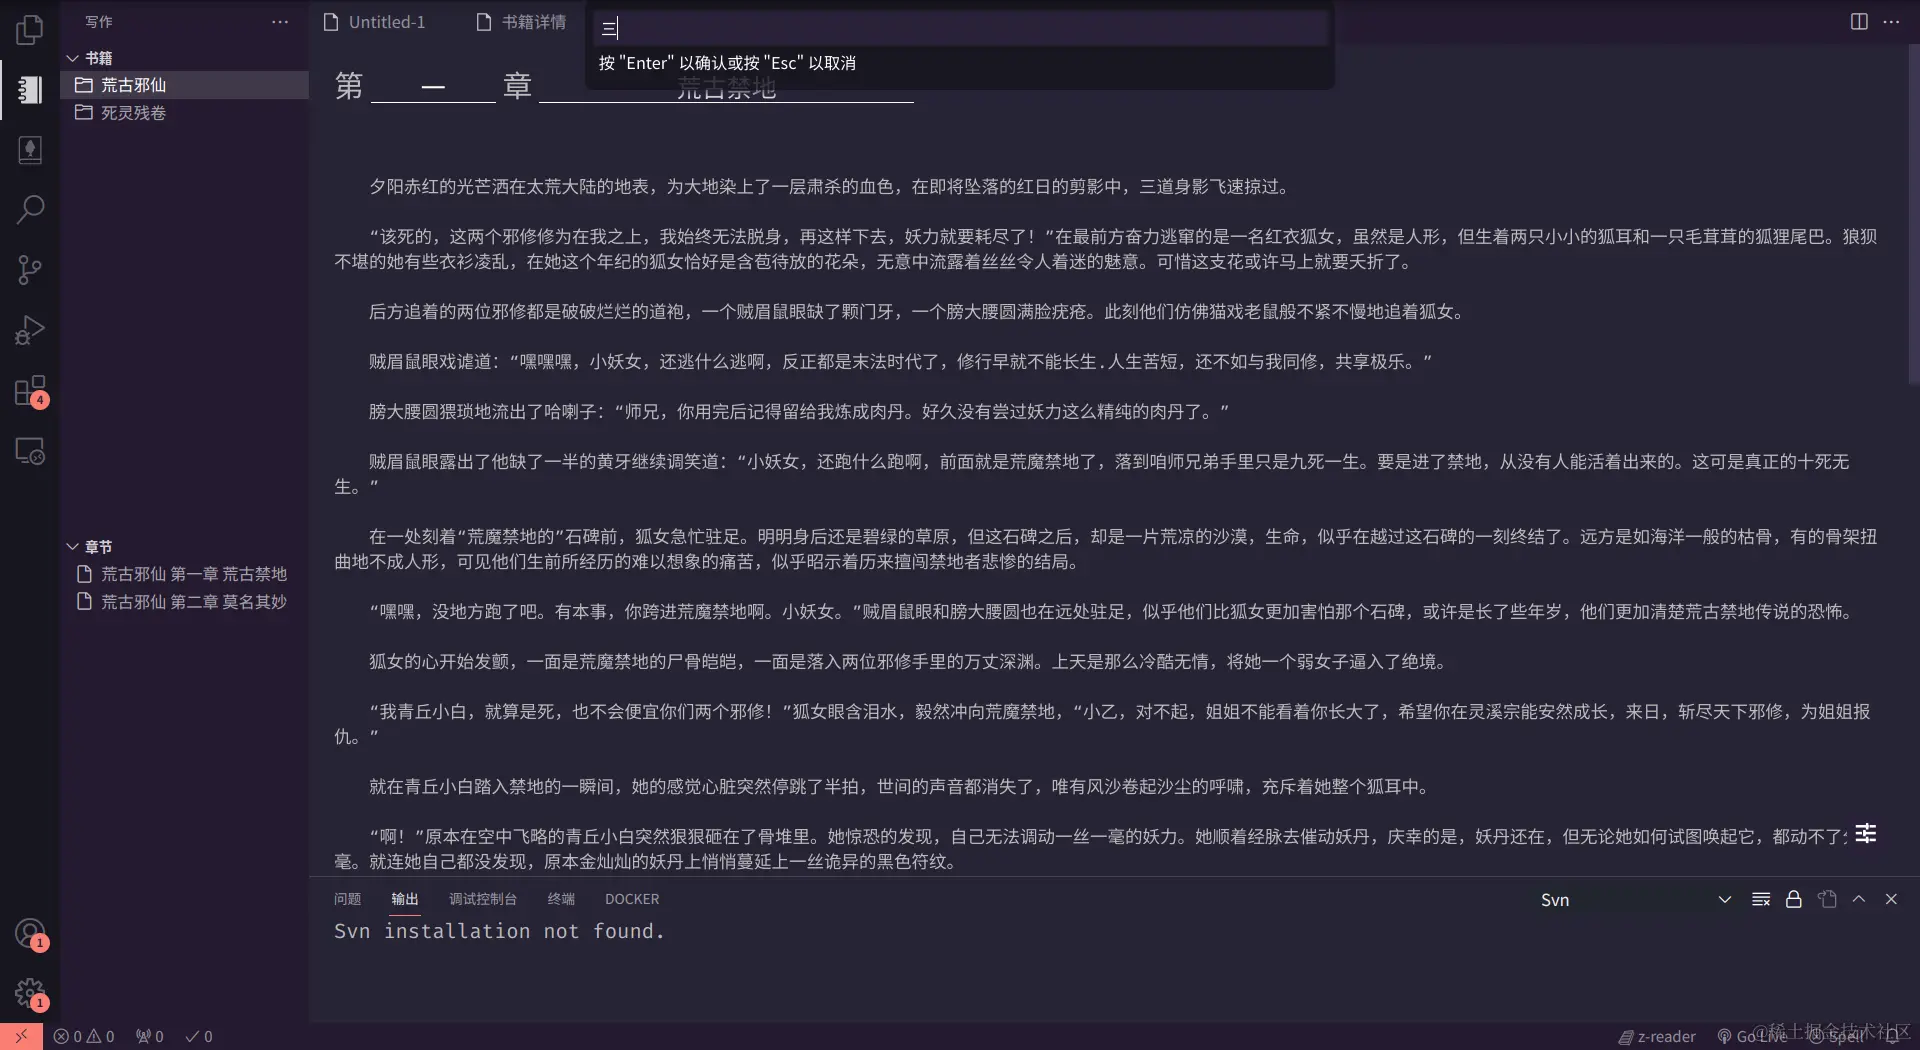Open the Explorer view in activity bar
1920x1050 pixels.
30,30
